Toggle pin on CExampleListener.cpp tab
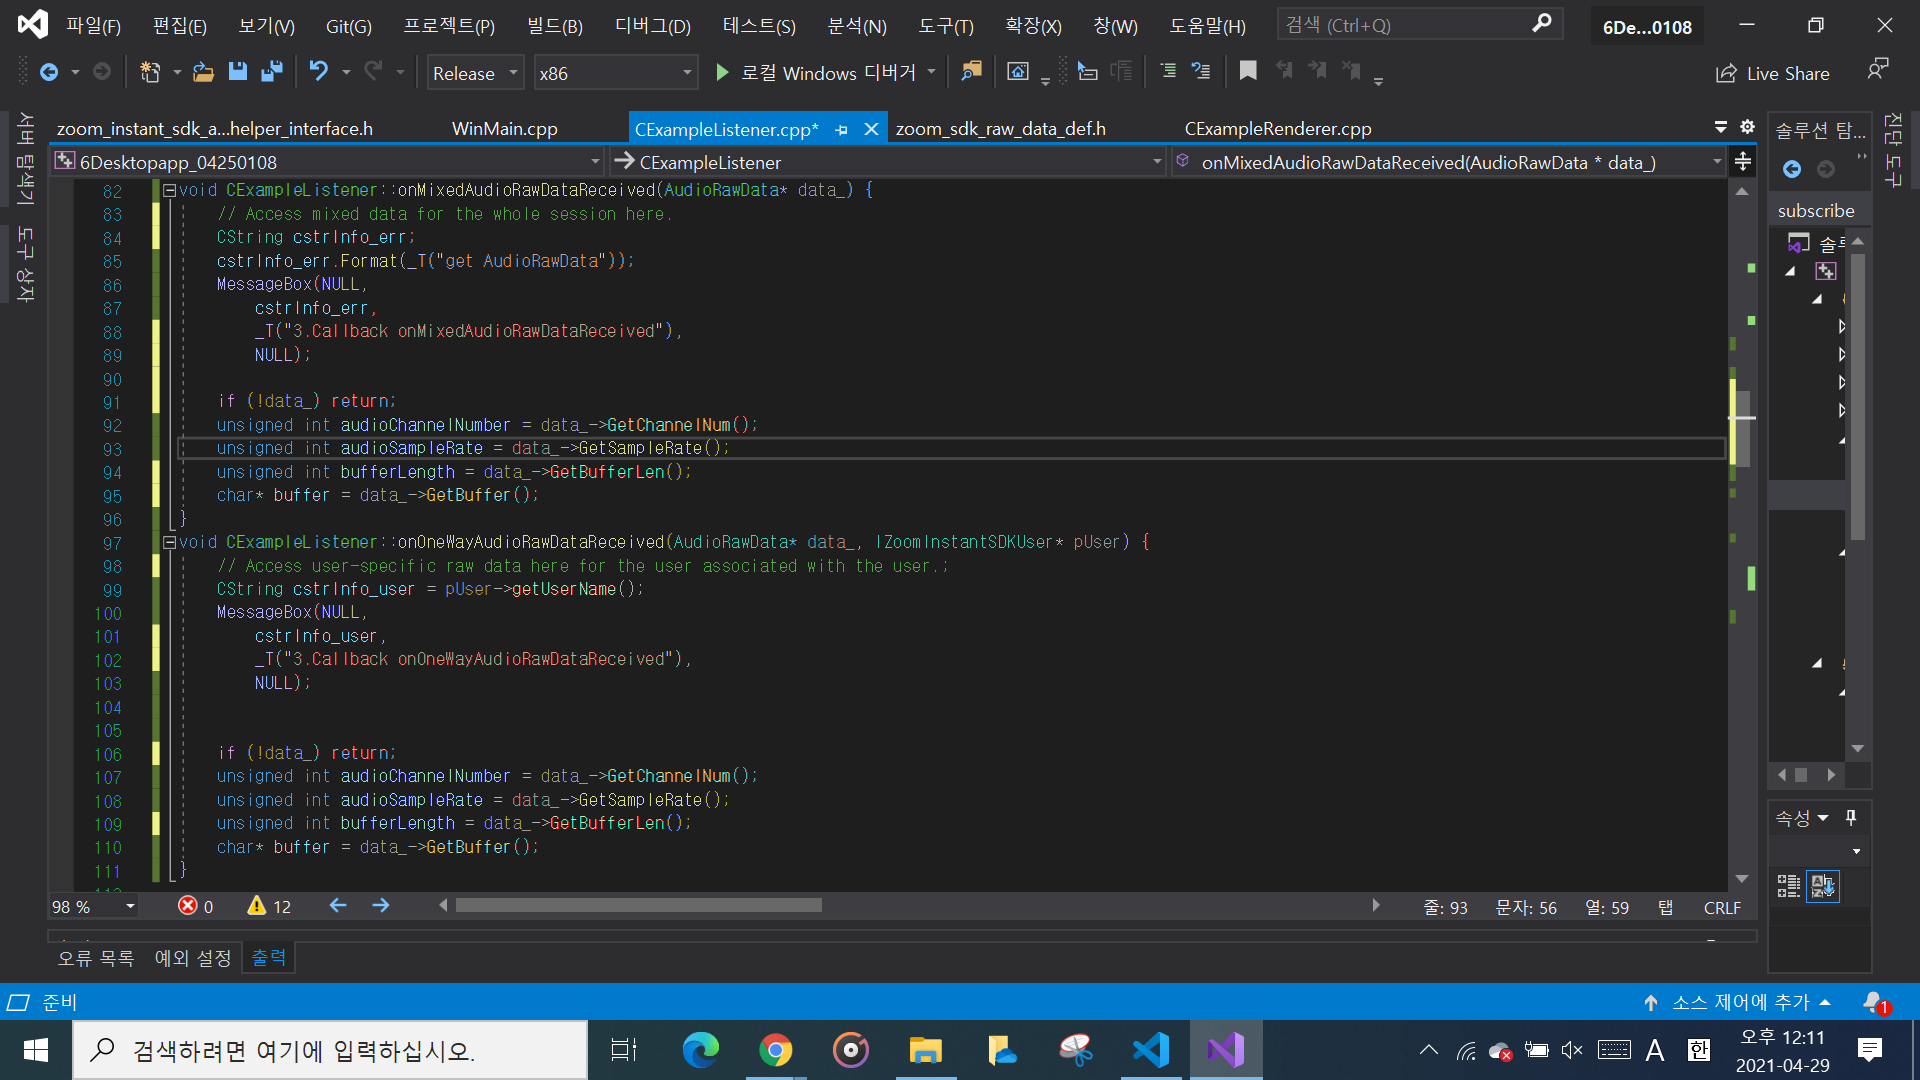 [842, 130]
